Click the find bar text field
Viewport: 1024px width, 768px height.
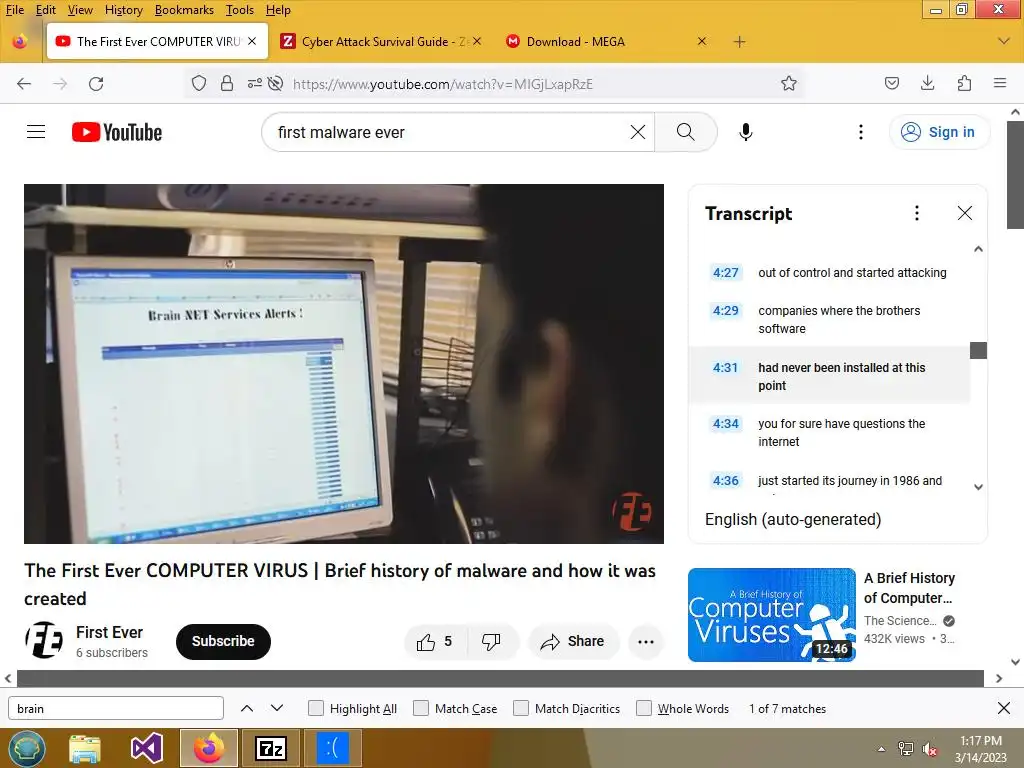click(116, 708)
